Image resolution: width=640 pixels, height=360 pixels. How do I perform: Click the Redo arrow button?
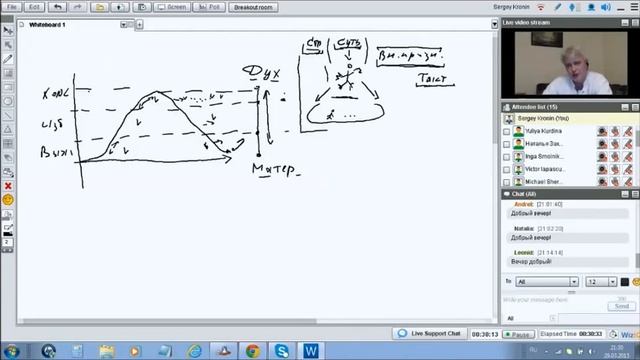click(77, 7)
